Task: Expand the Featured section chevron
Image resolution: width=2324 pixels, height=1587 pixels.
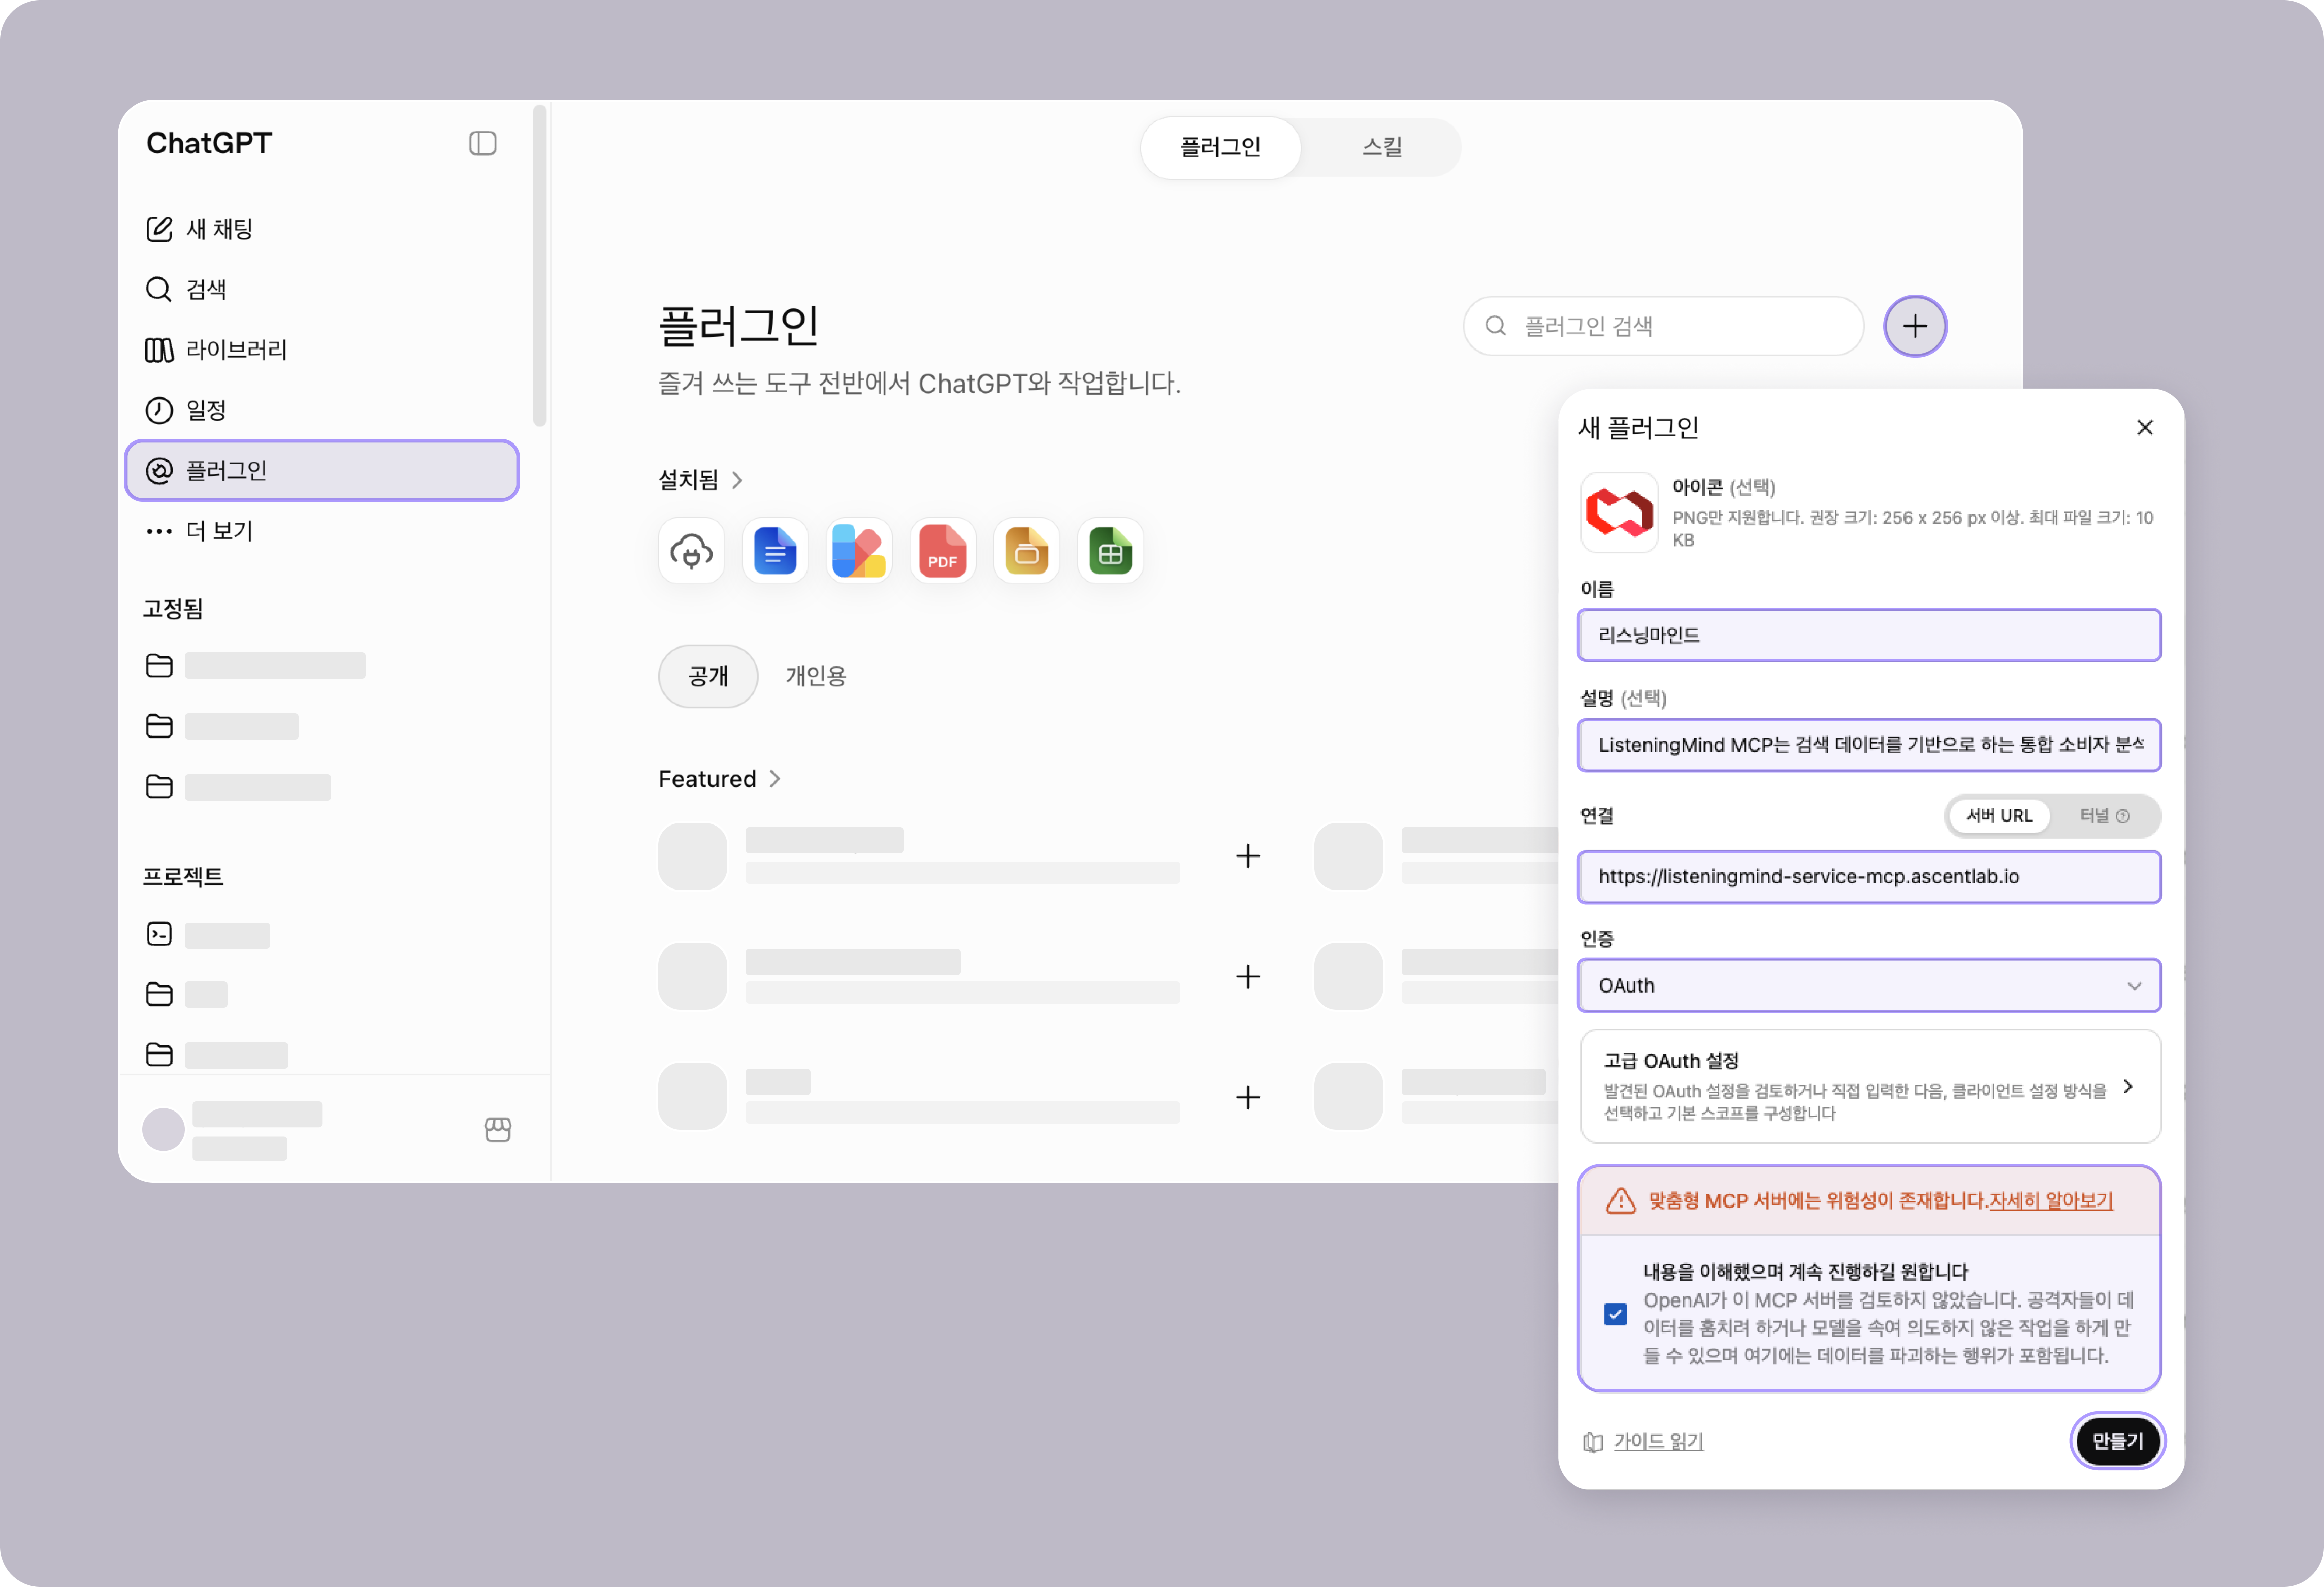Action: [x=775, y=779]
